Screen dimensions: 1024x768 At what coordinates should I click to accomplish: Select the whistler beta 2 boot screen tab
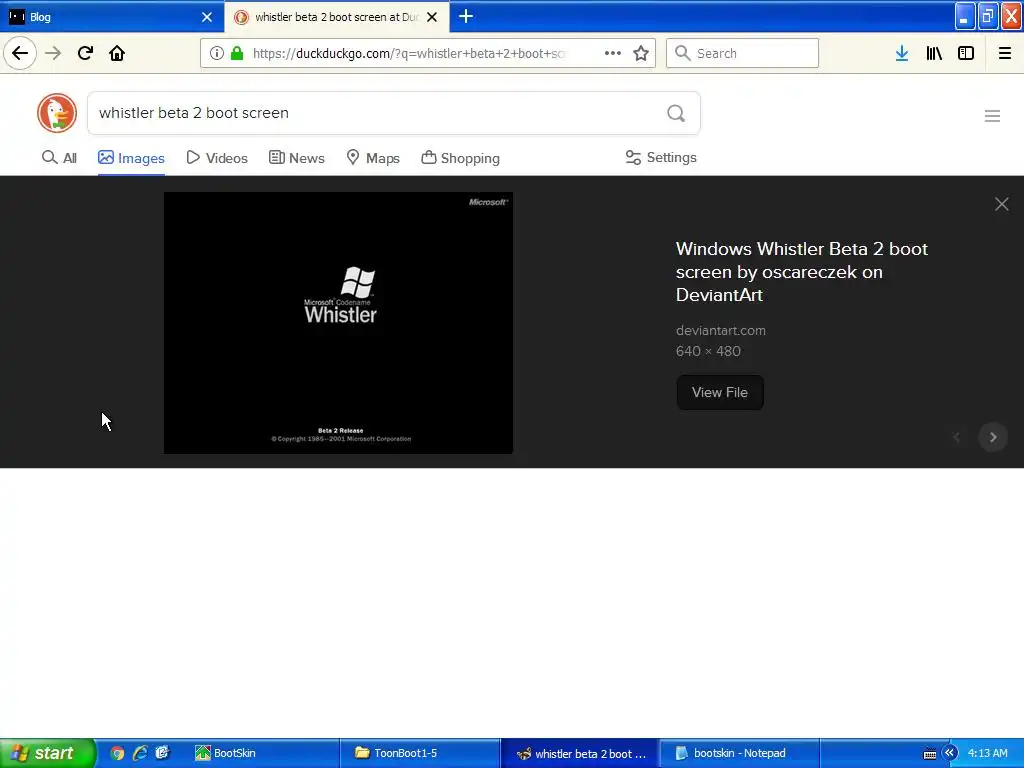337,17
